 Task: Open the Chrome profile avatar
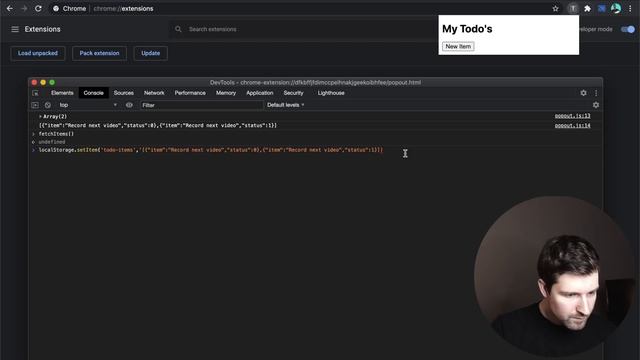[x=616, y=9]
